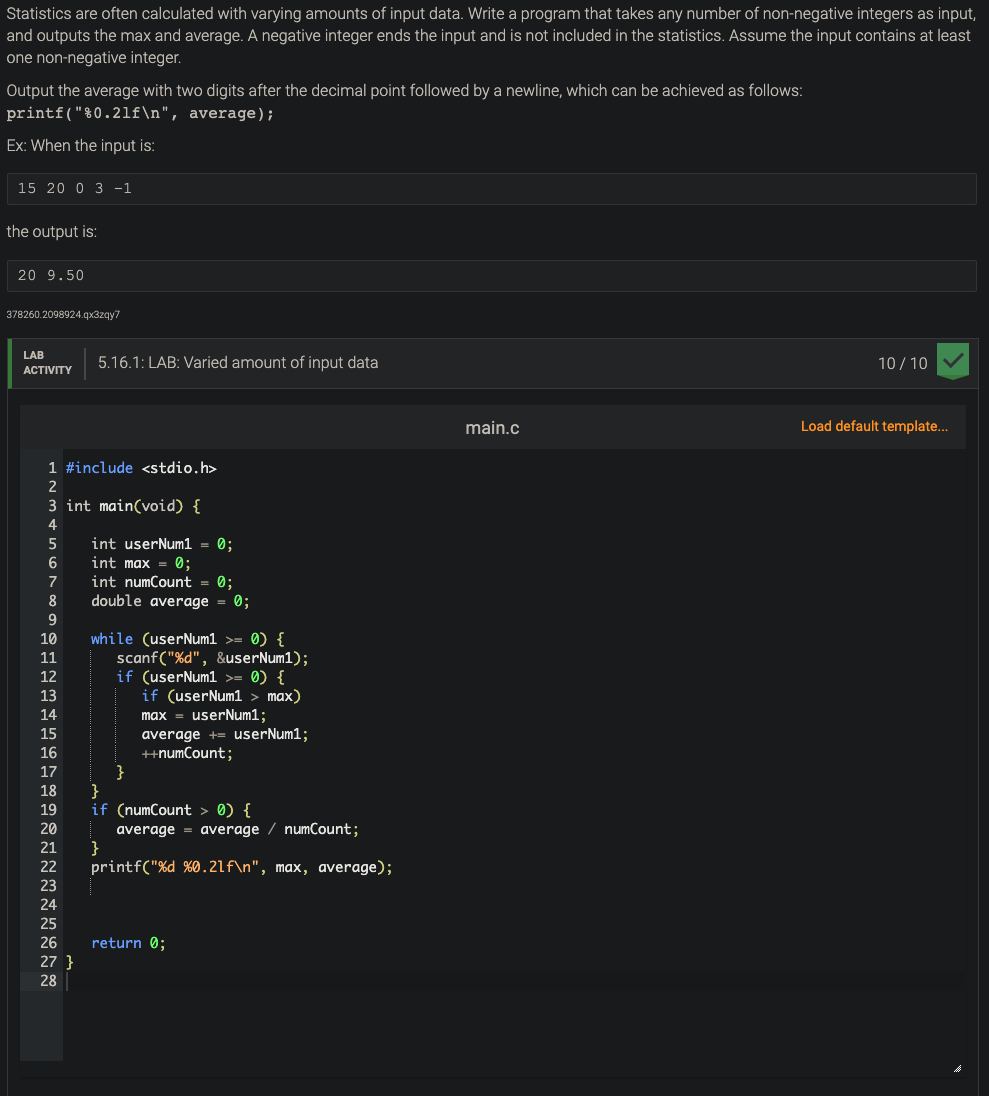Viewport: 989px width, 1096px height.
Task: Click the 378260.2098924.qx3zqy7 identifier text
Action: pos(62,314)
